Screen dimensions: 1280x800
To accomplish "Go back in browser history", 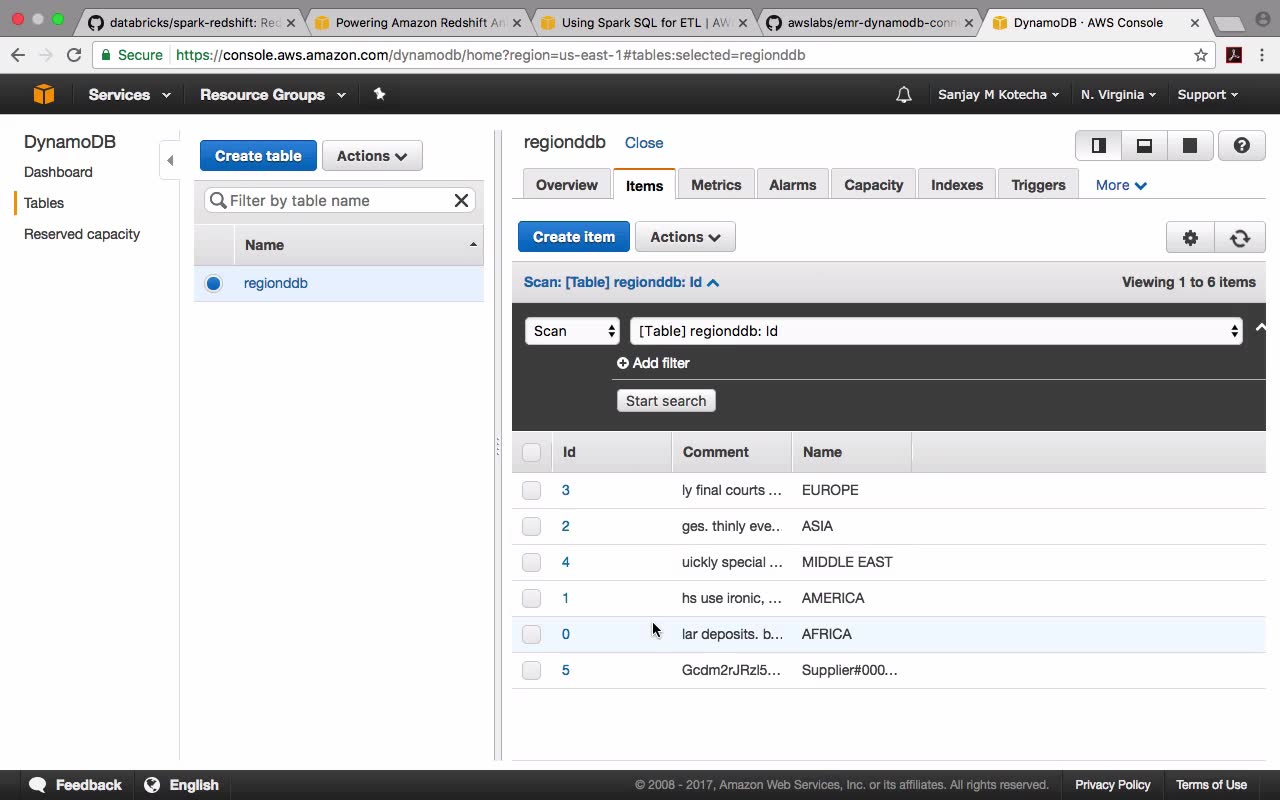I will [18, 55].
